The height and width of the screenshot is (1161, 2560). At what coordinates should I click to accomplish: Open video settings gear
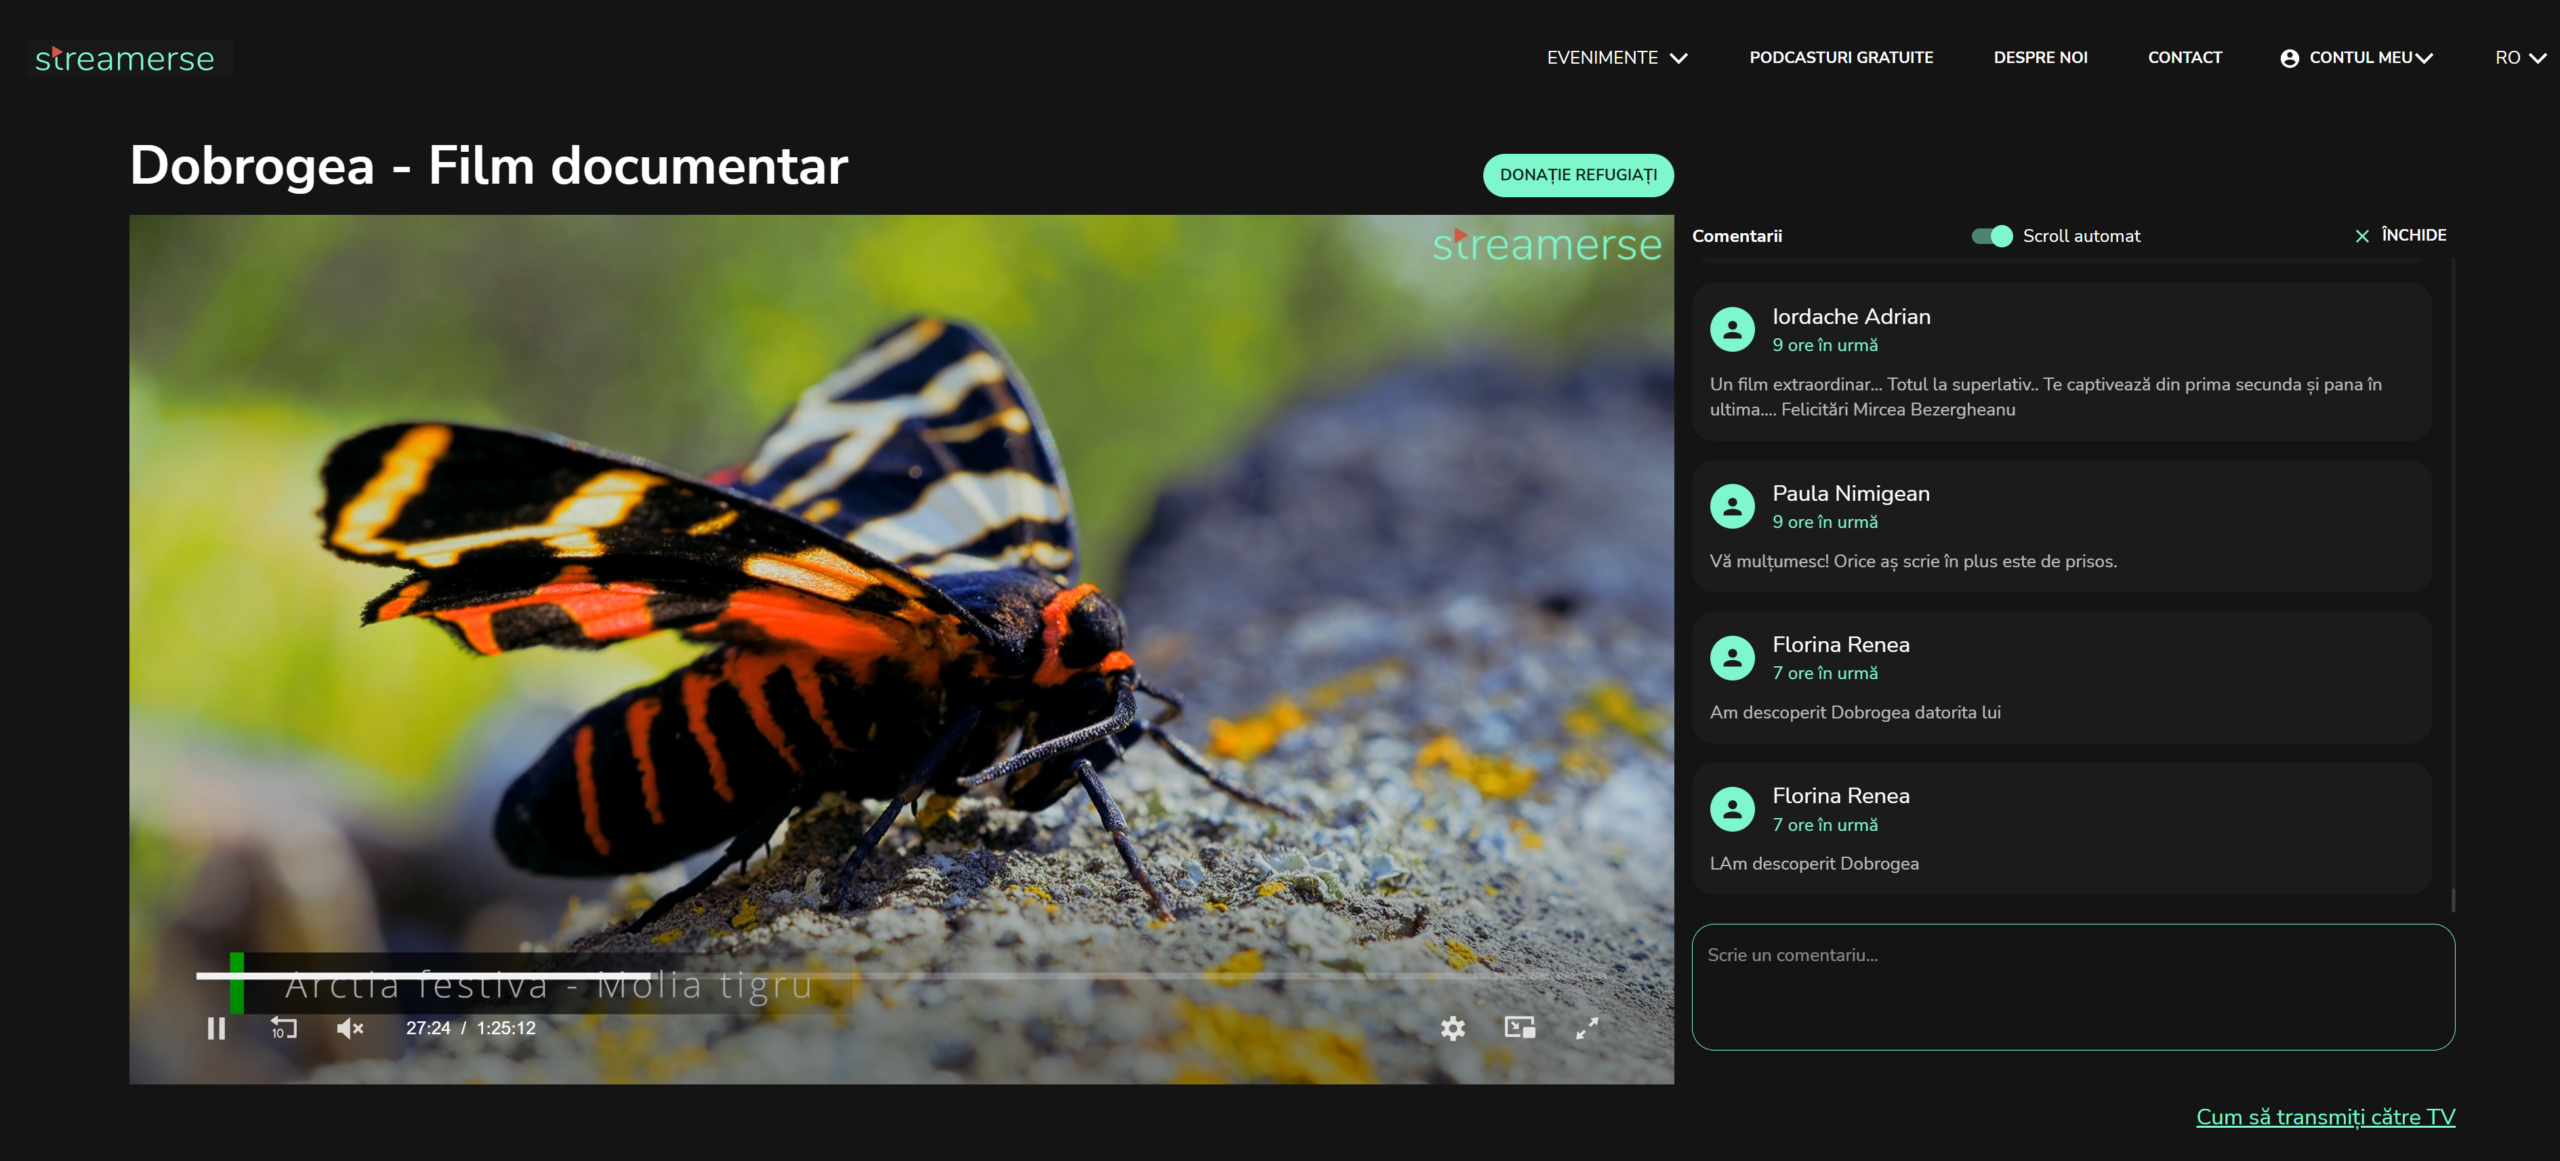coord(1452,1028)
